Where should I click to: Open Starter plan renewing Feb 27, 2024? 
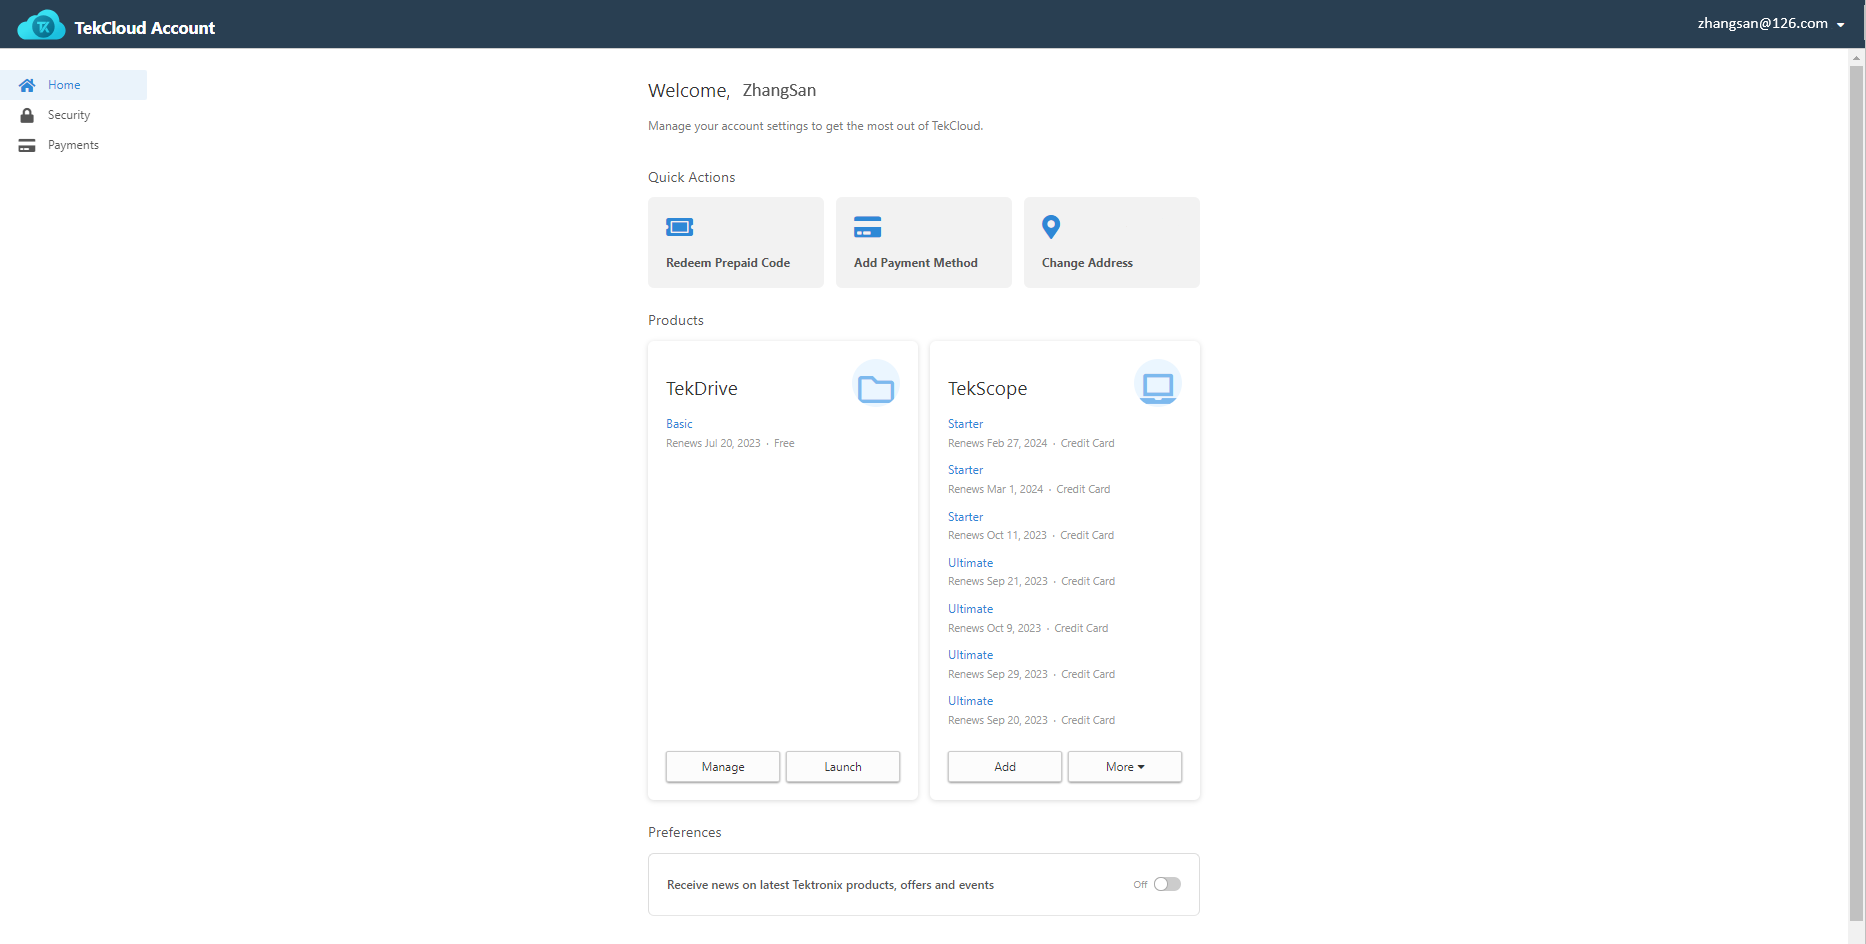[965, 424]
